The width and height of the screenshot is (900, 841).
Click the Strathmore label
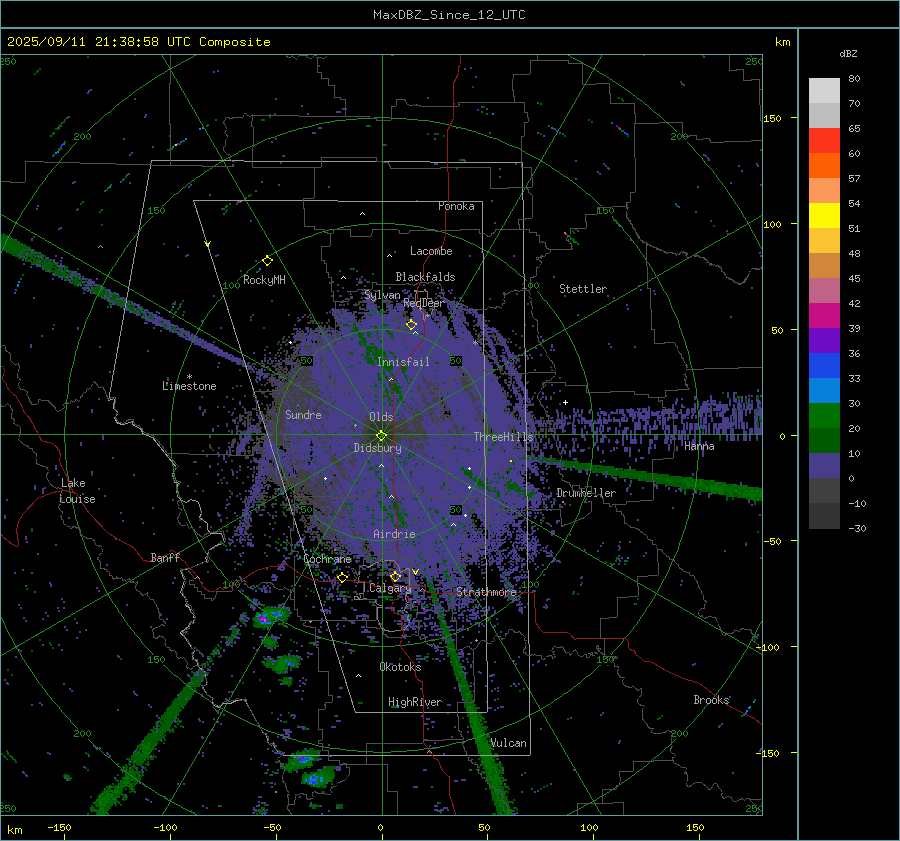coord(486,592)
